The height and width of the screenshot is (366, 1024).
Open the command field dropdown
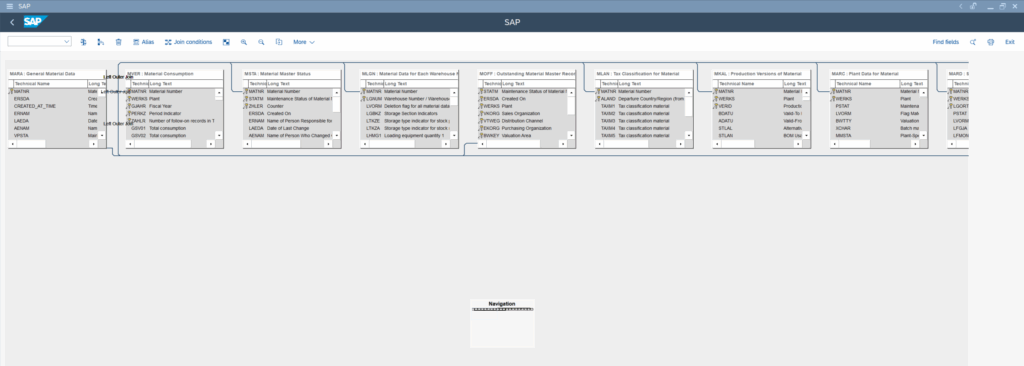click(67, 42)
